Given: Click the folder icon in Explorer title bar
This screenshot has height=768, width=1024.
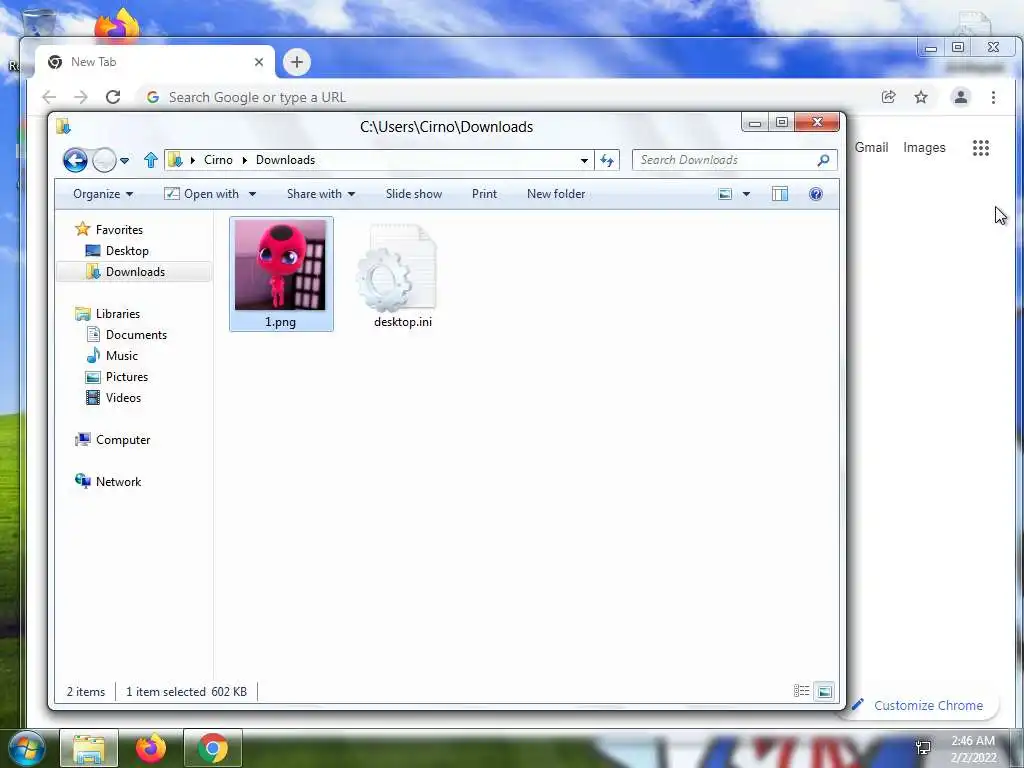Looking at the screenshot, I should 63,126.
